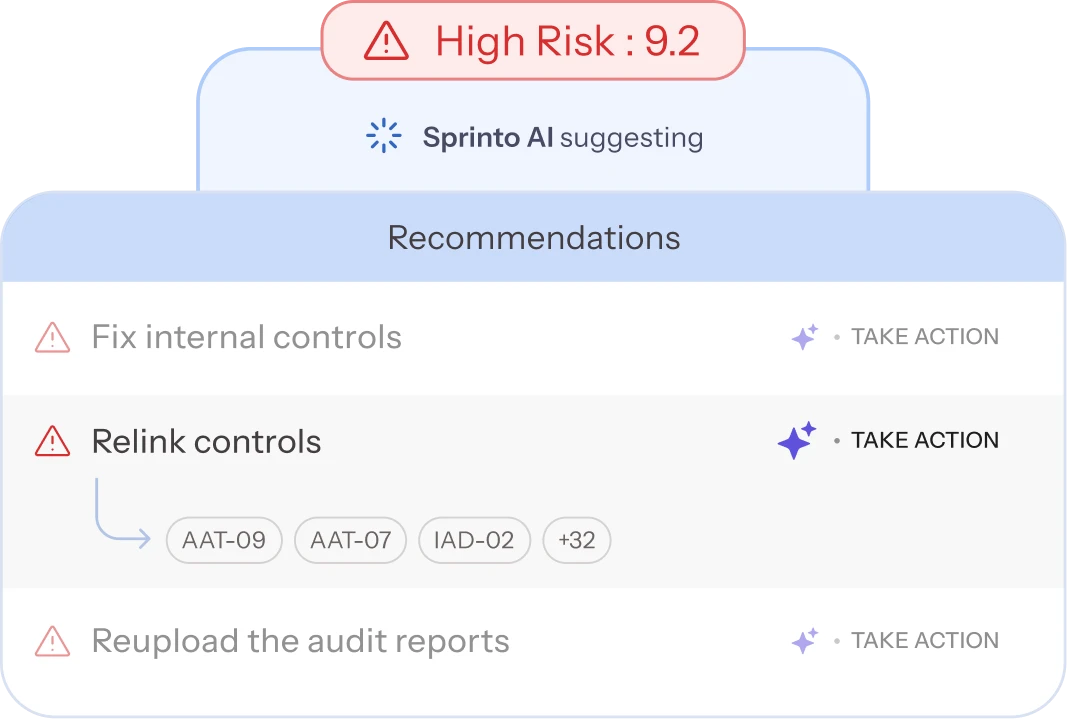Click the warning triangle beside Reupload the audit reports
The image size is (1067, 719).
[52, 641]
